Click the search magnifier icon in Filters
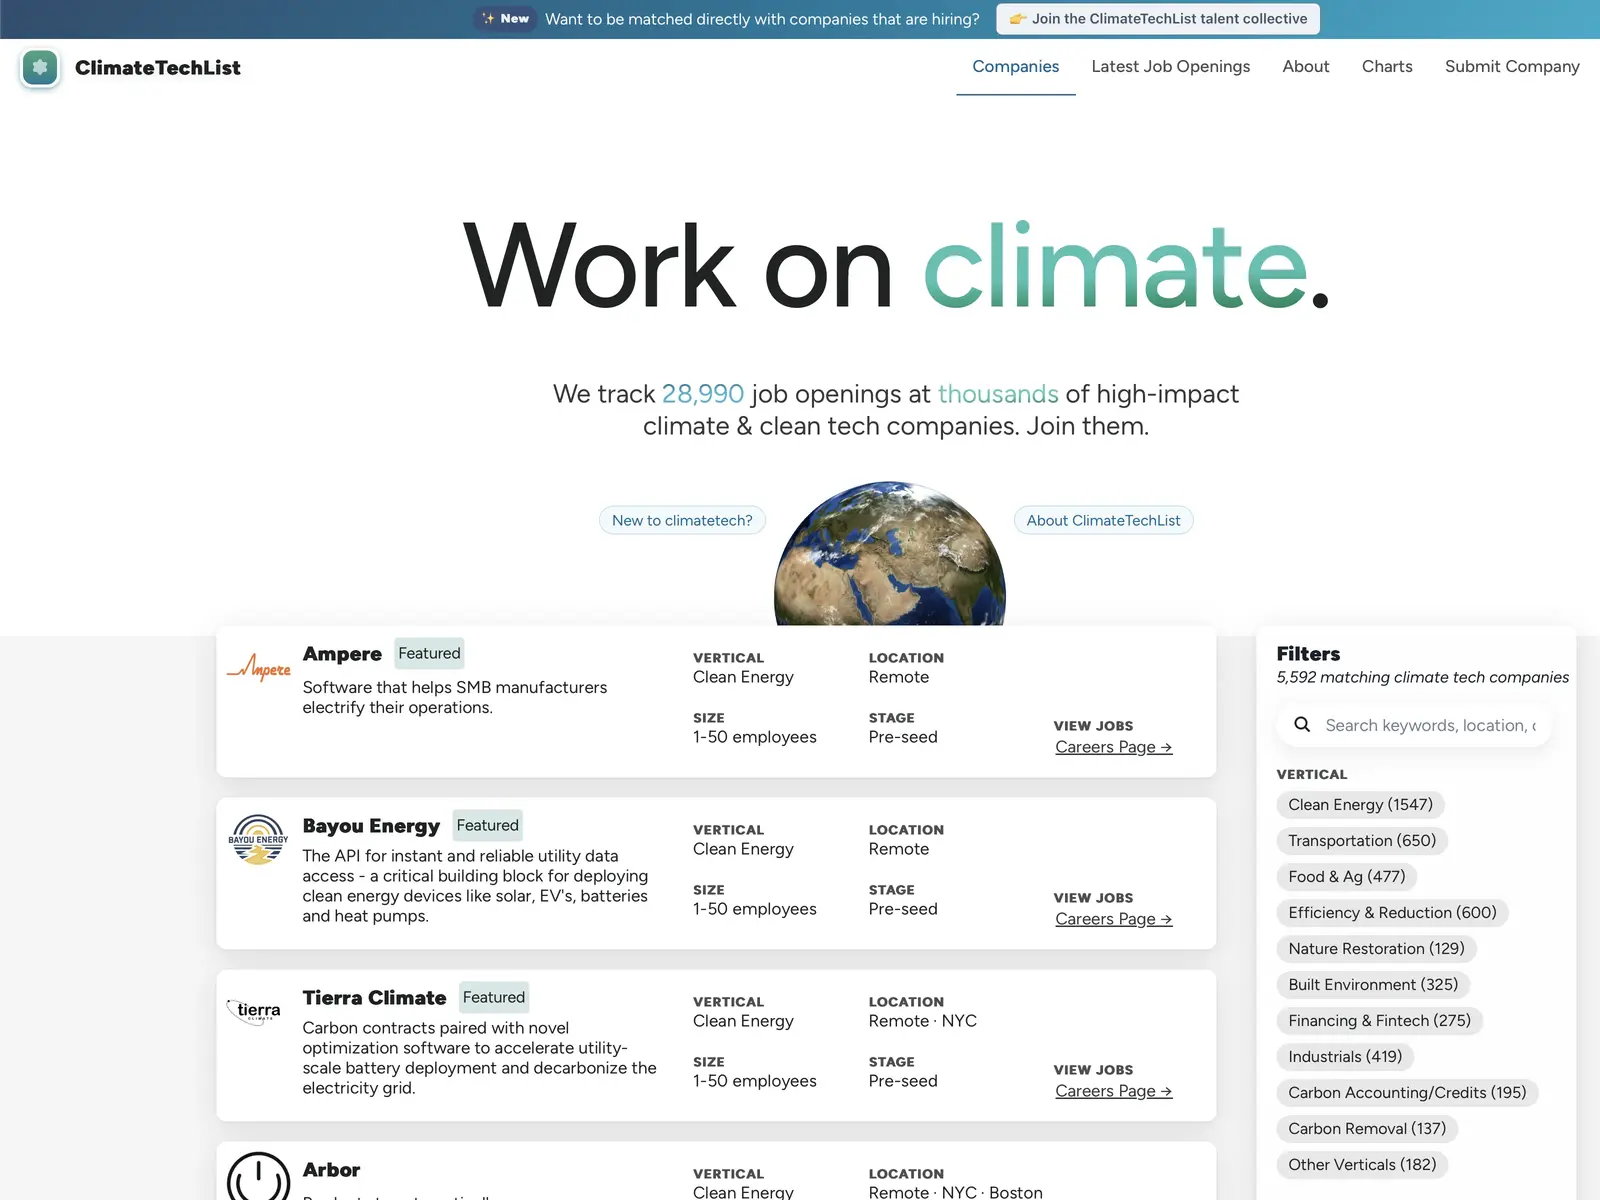 click(1302, 725)
